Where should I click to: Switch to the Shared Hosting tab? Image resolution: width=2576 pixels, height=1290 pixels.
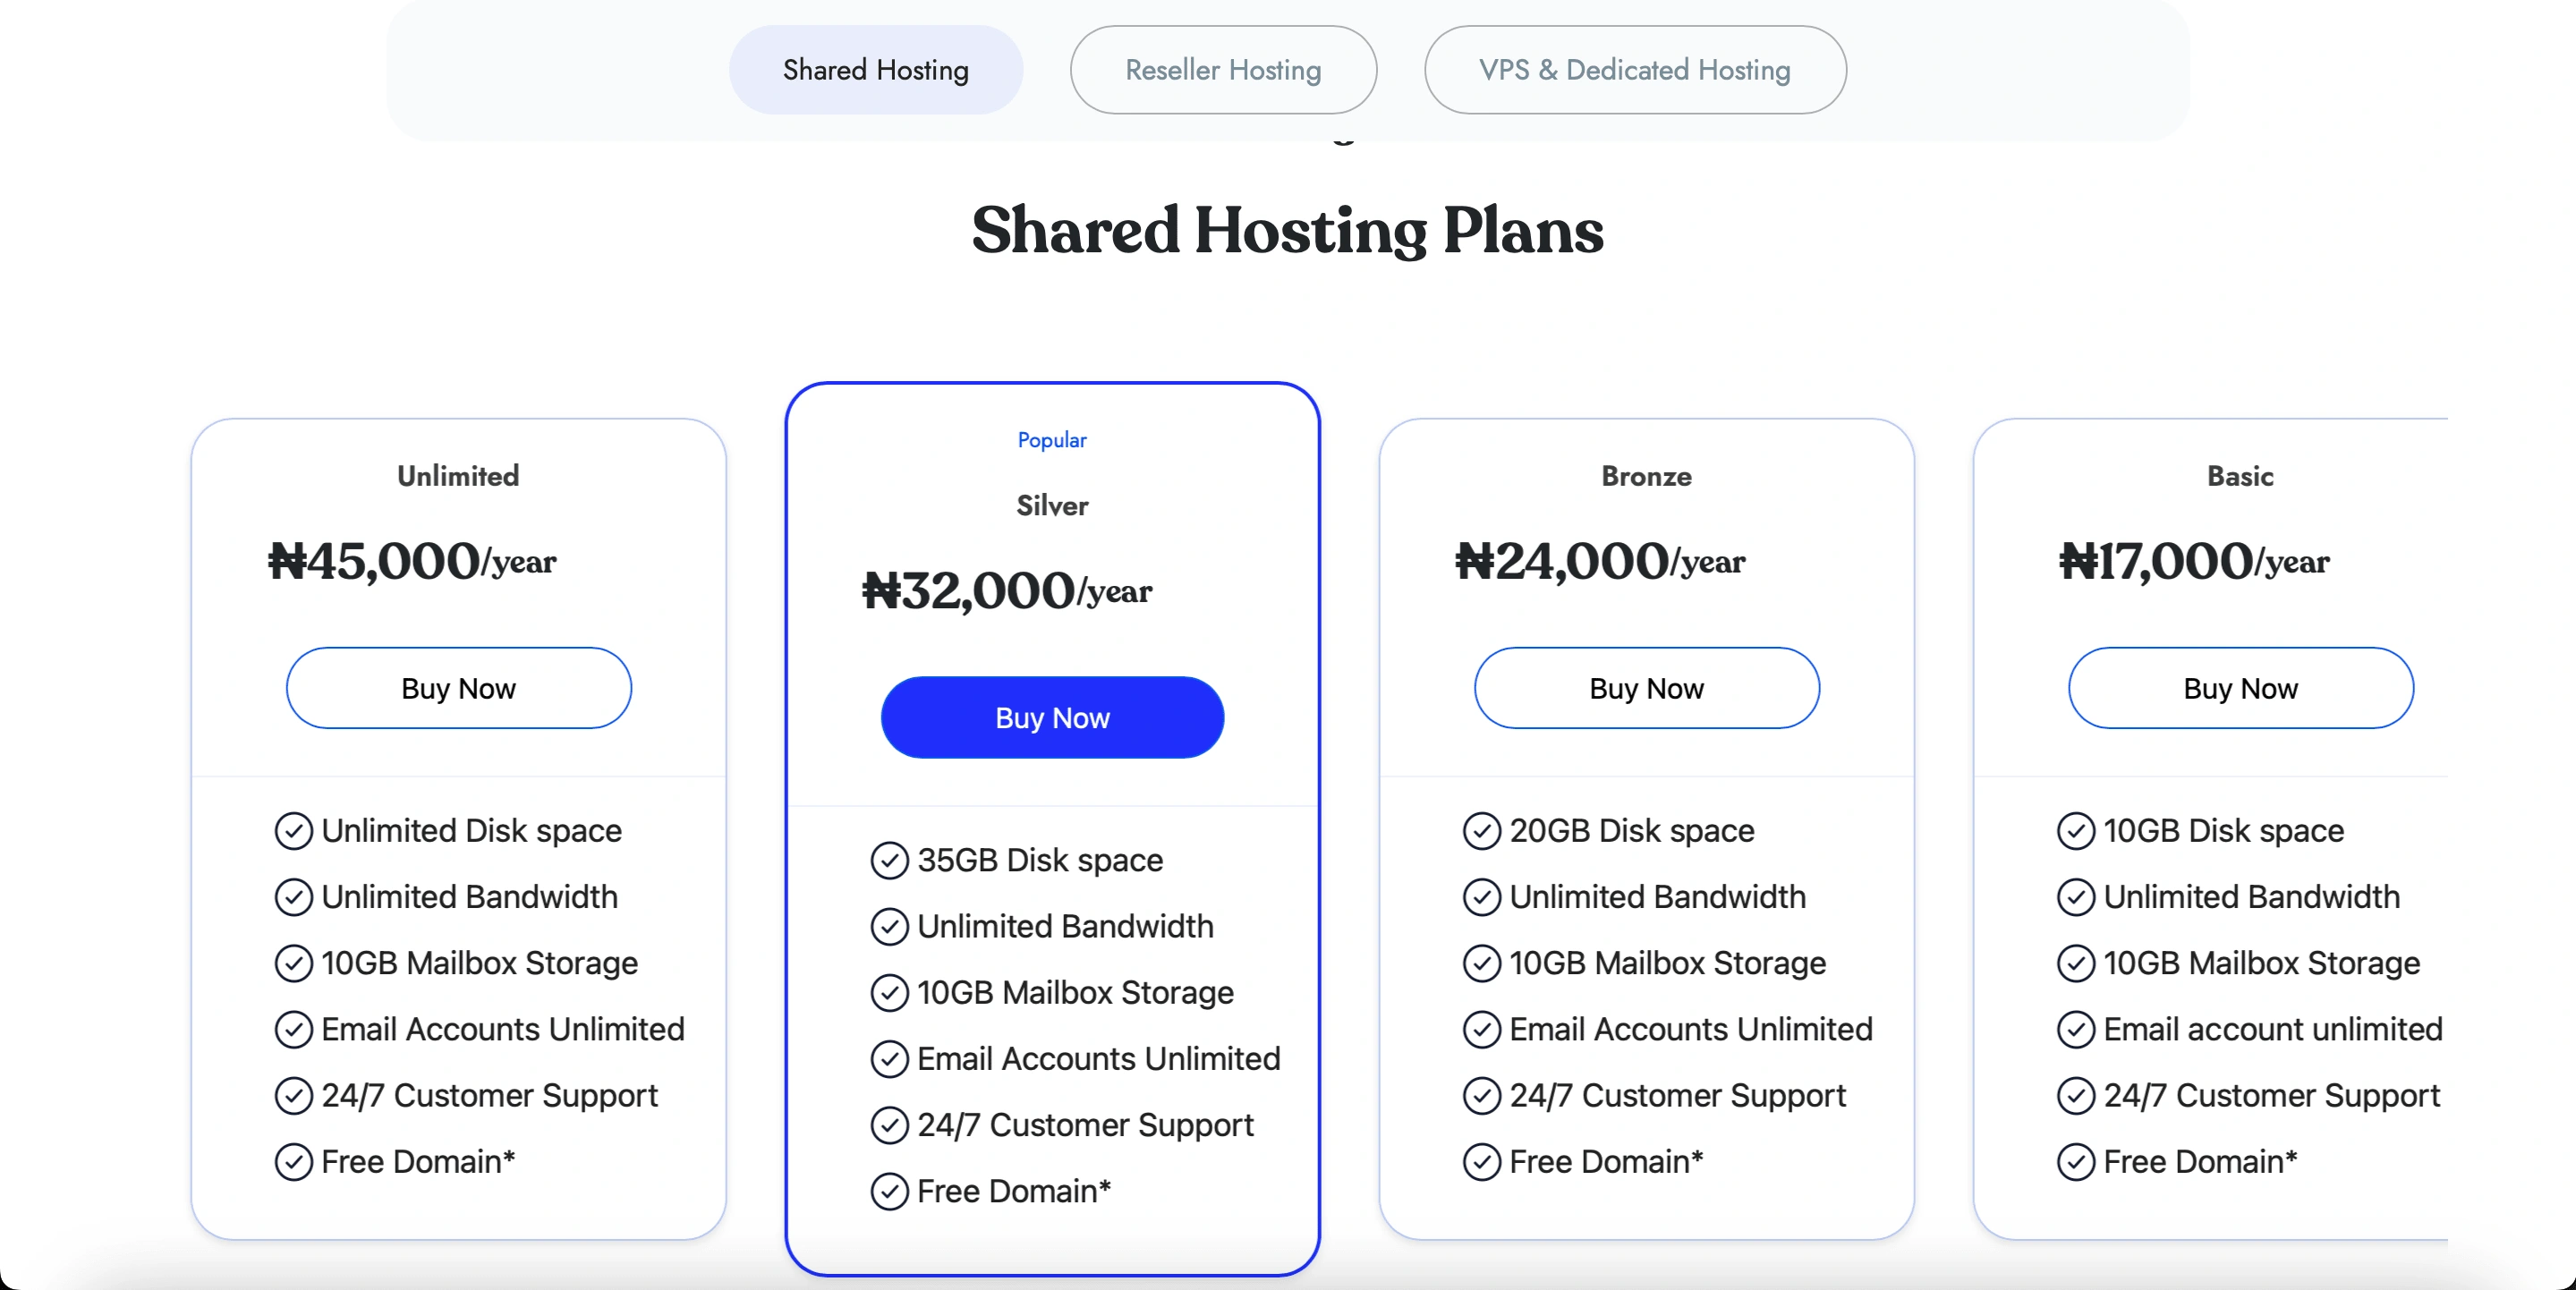coord(875,70)
